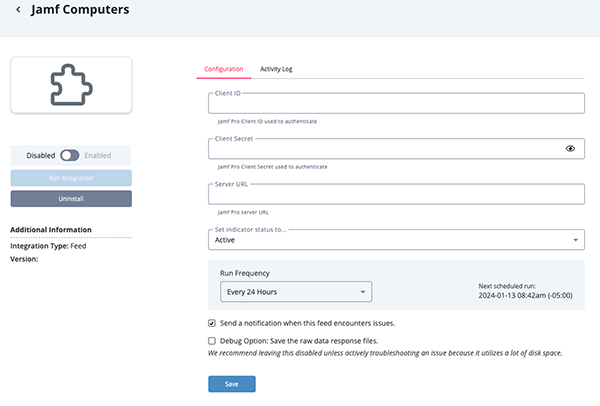Screen dimensions: 600x406
Task: Click the Jamf Computers page title
Action: pyautogui.click(x=81, y=10)
